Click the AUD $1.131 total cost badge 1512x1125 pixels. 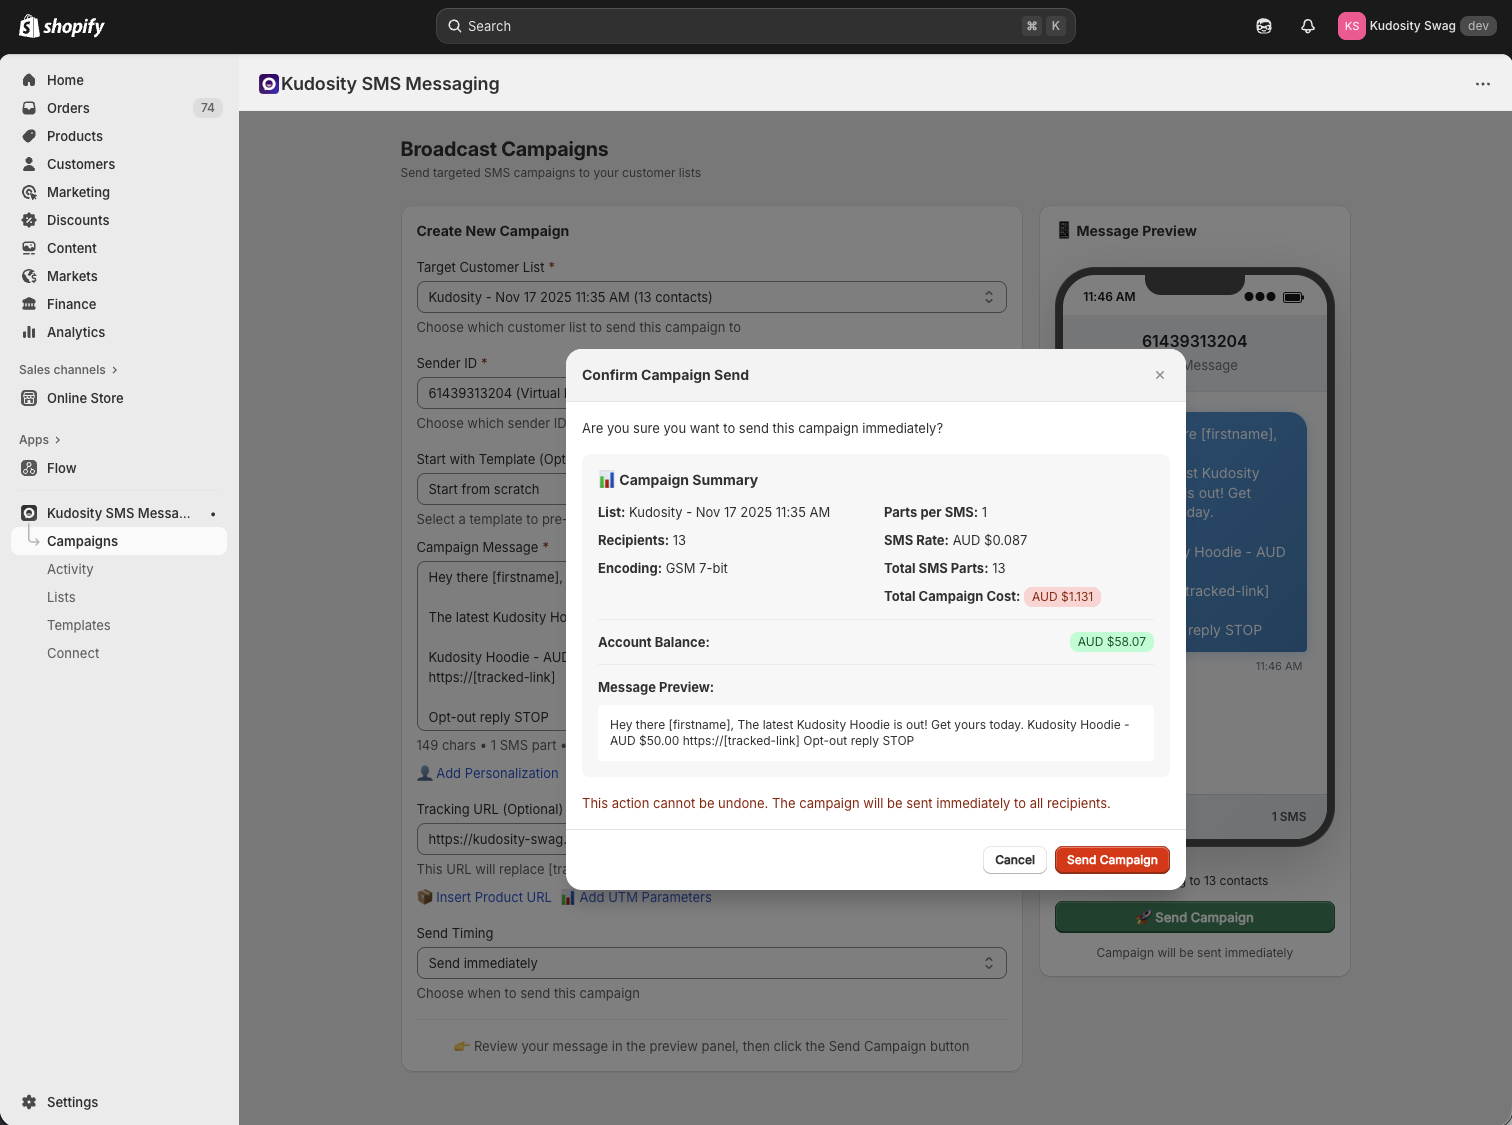point(1062,597)
